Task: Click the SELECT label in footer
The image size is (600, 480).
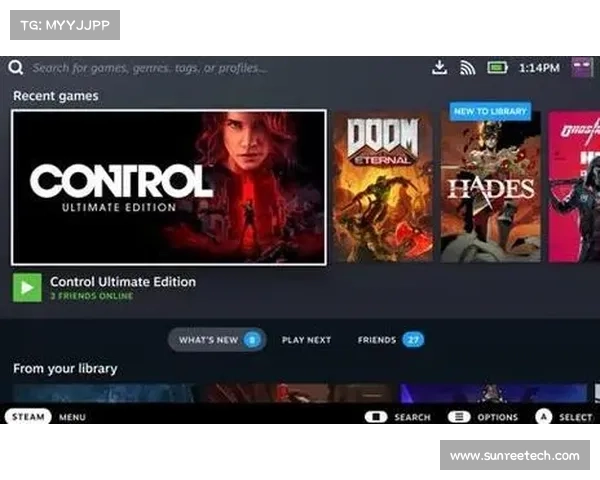Action: [576, 417]
